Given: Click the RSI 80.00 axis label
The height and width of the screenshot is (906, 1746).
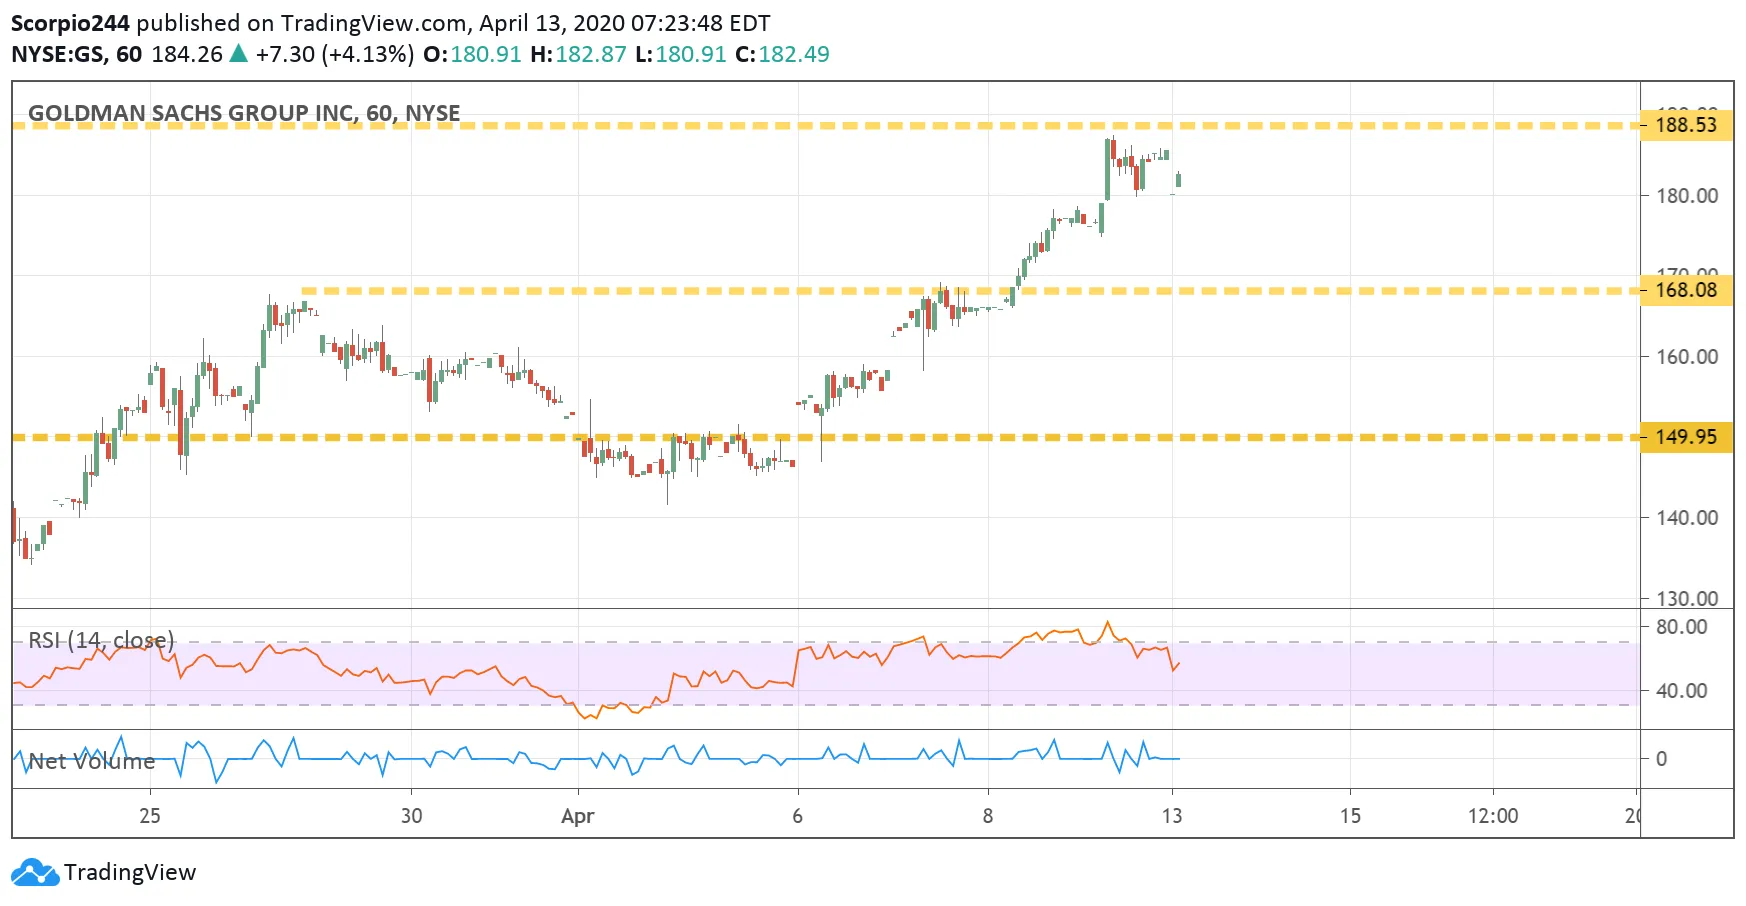Looking at the screenshot, I should [1682, 627].
